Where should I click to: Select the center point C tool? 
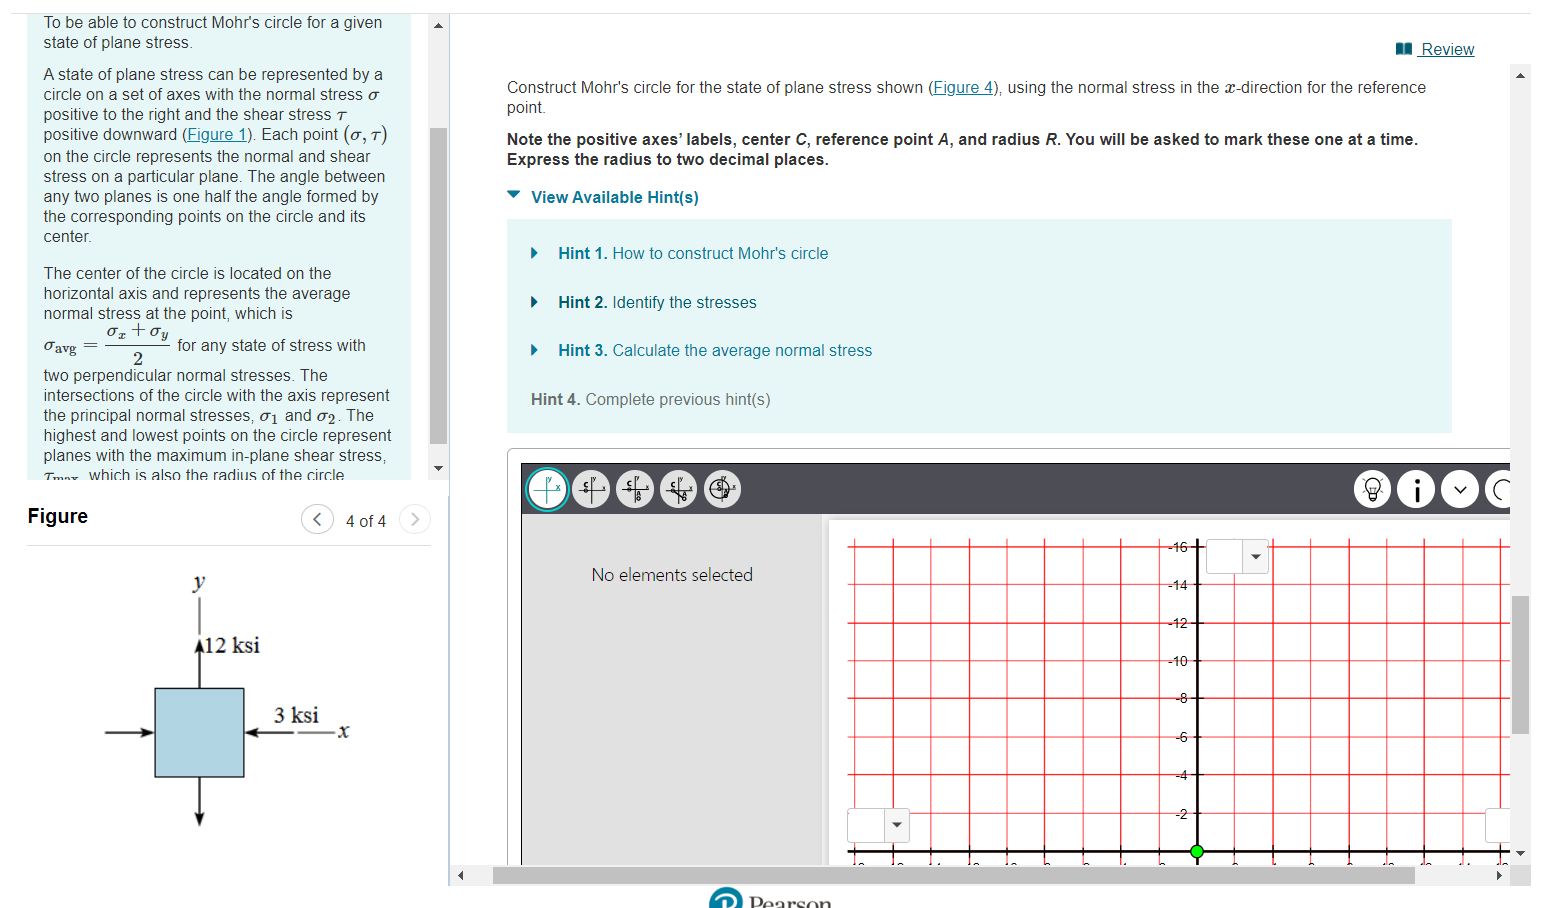coord(591,489)
